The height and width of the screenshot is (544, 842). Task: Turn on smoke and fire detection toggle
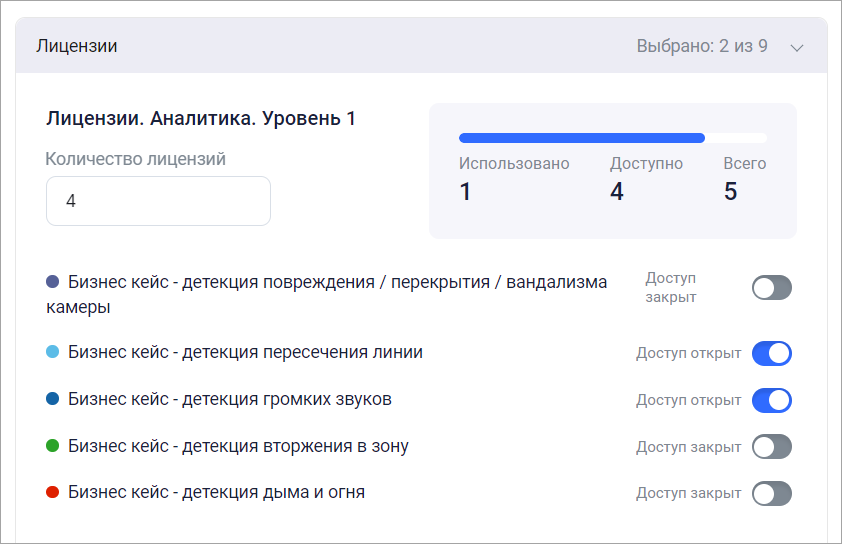771,493
